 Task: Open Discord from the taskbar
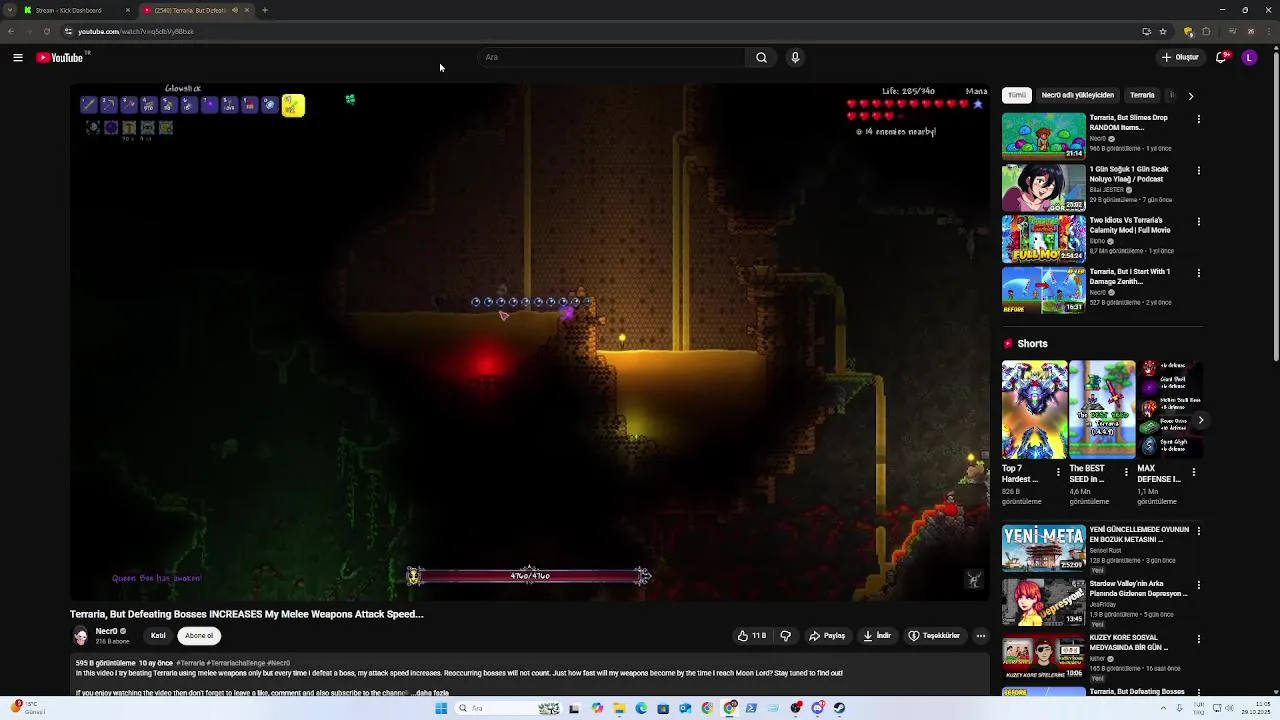pyautogui.click(x=817, y=708)
